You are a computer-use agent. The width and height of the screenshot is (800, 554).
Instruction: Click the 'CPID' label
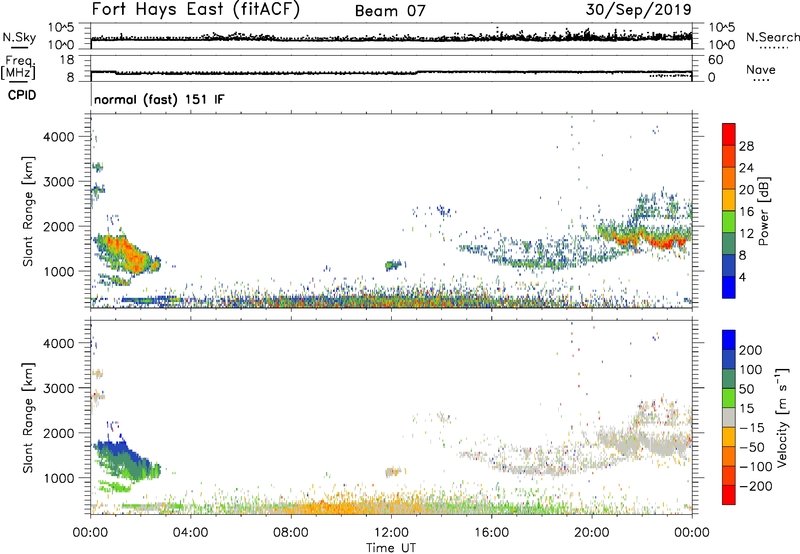(22, 95)
